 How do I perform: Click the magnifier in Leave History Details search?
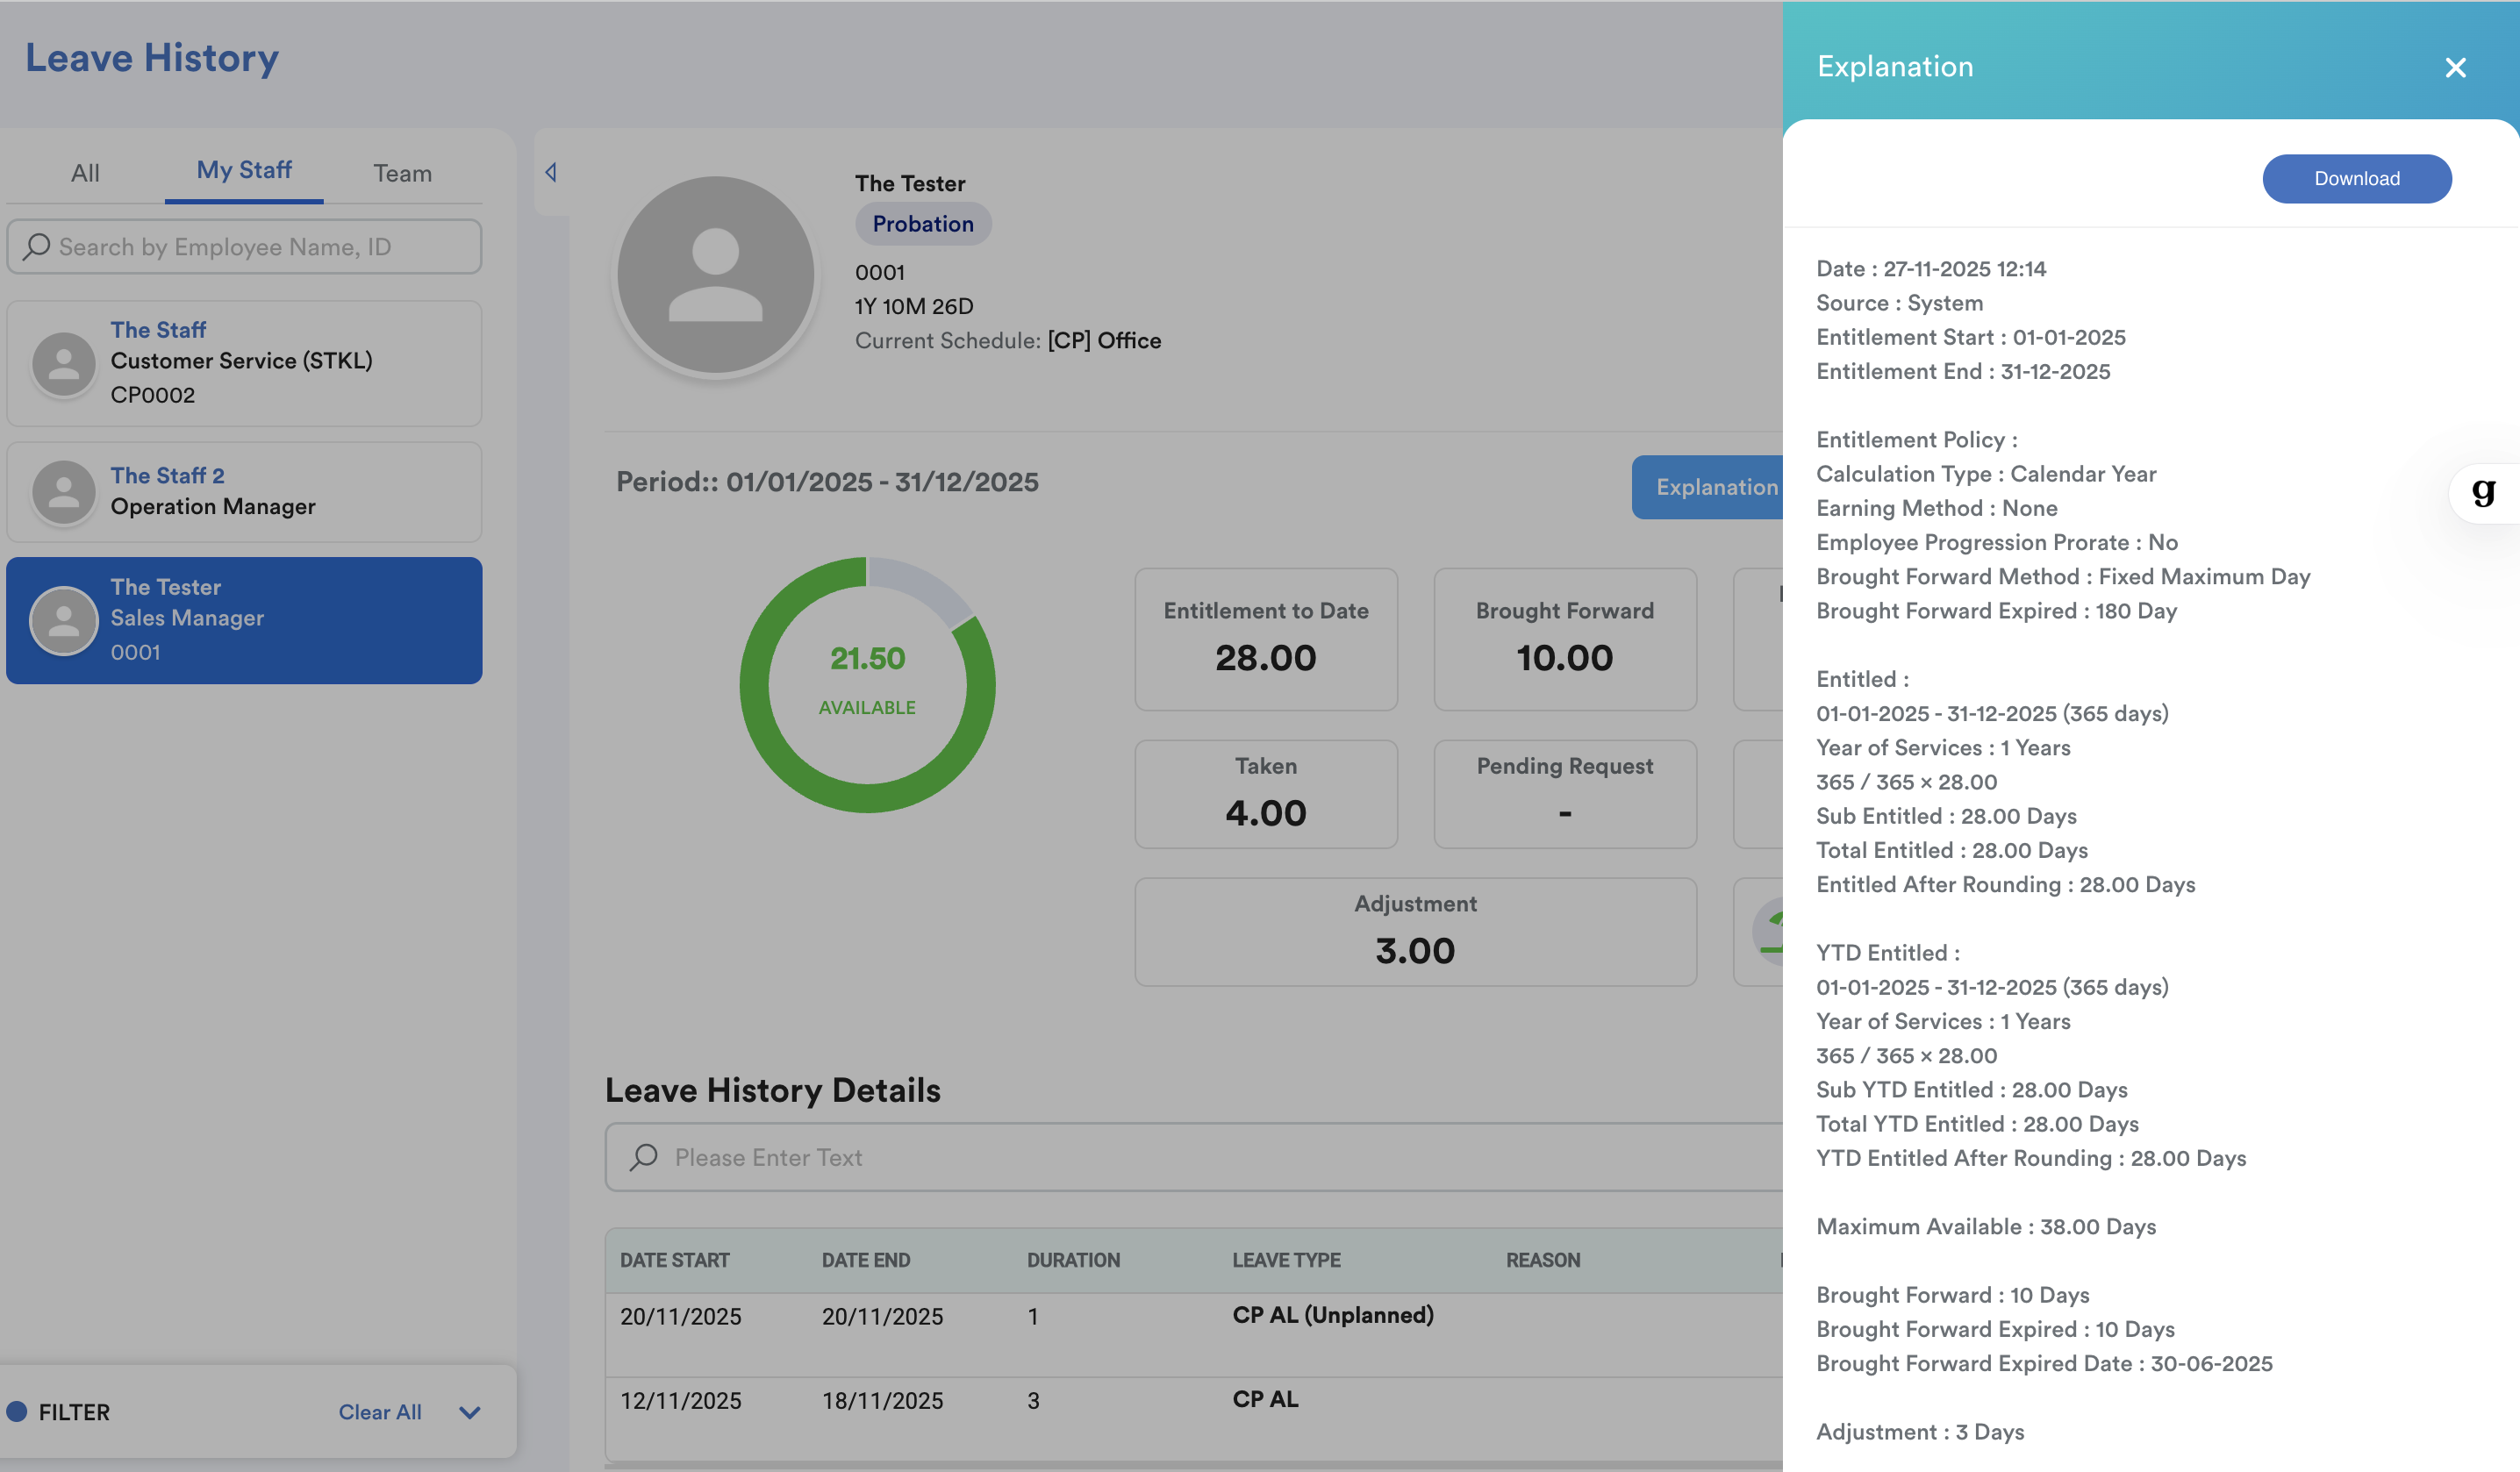click(643, 1157)
